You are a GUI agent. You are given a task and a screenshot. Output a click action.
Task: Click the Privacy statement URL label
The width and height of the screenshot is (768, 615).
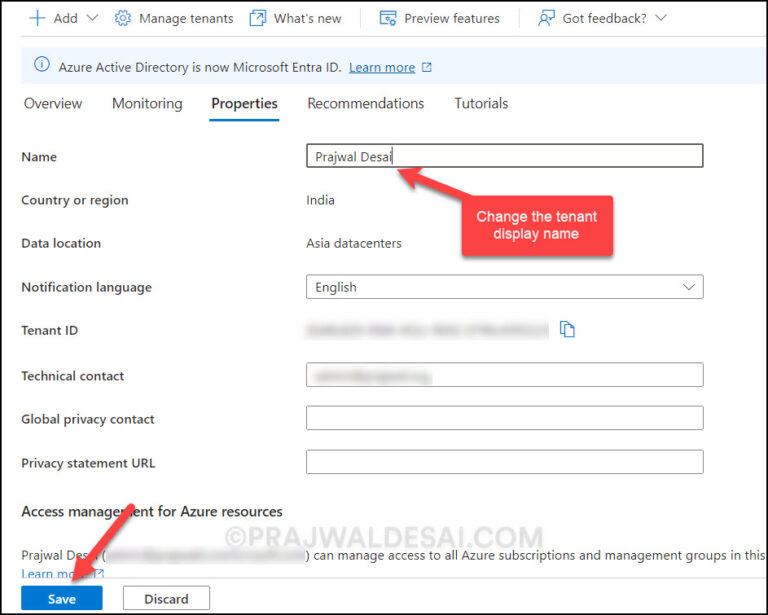point(88,463)
